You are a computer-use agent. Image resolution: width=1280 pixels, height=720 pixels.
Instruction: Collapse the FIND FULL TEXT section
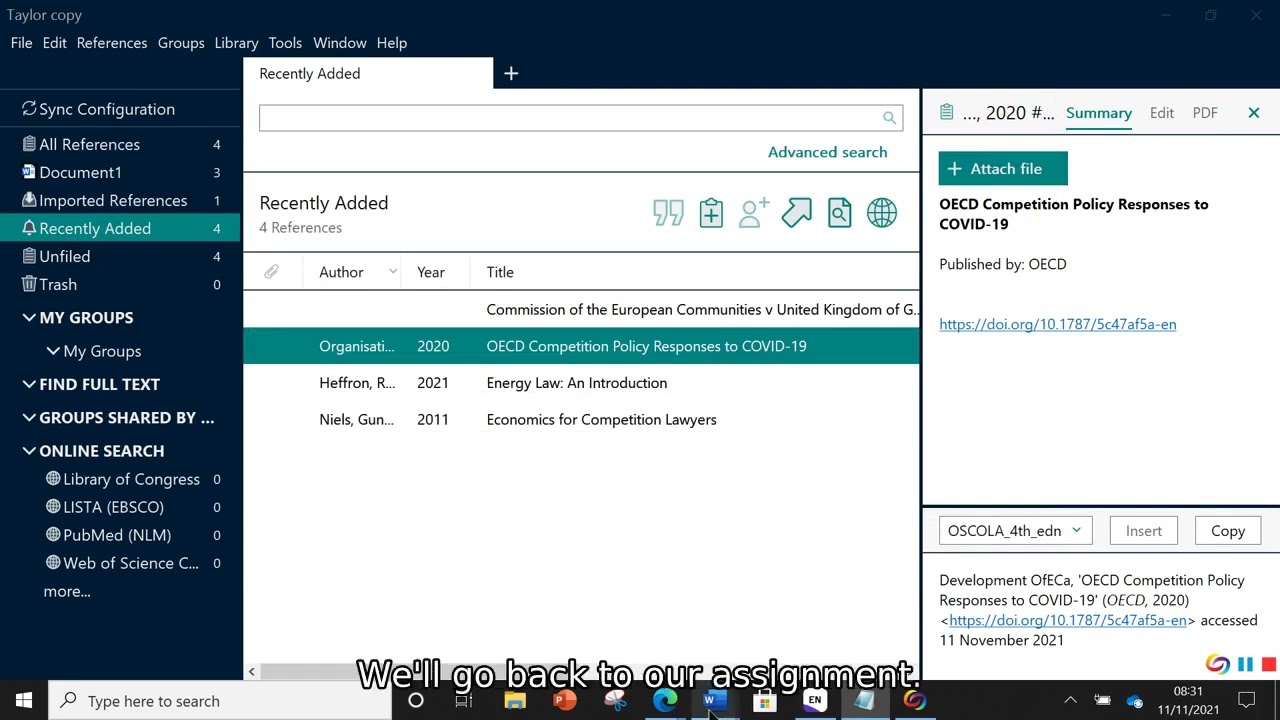click(29, 384)
